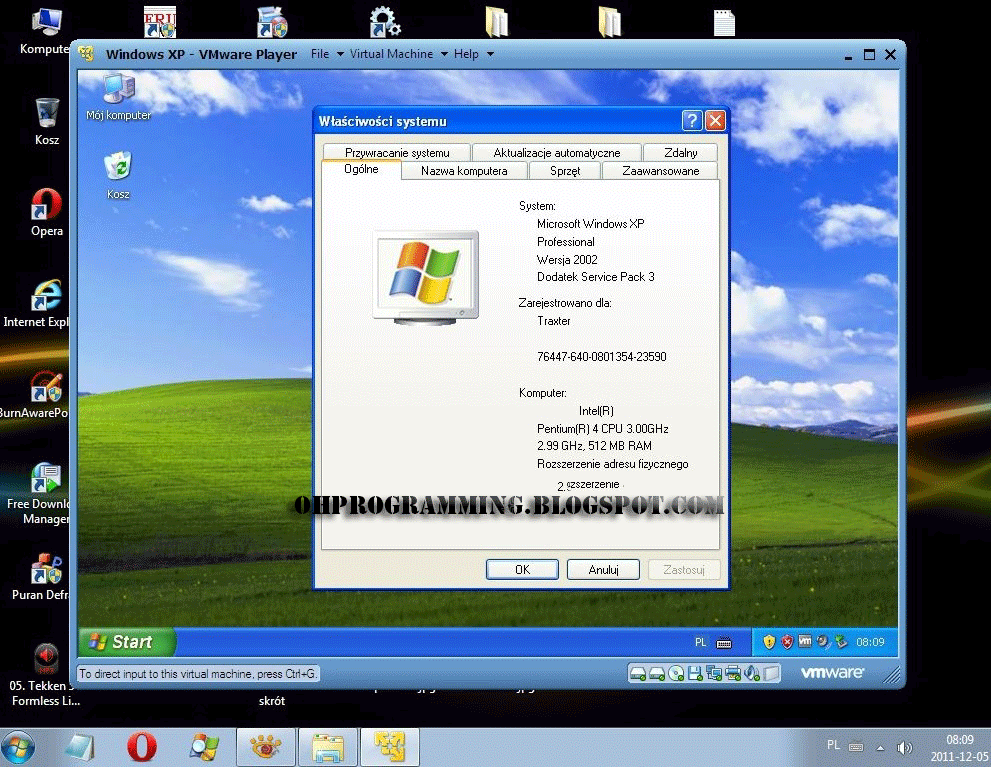Screen dimensions: 991x767
Task: Click the VMware Tools 'vm' icon in XP tray
Action: tap(805, 641)
